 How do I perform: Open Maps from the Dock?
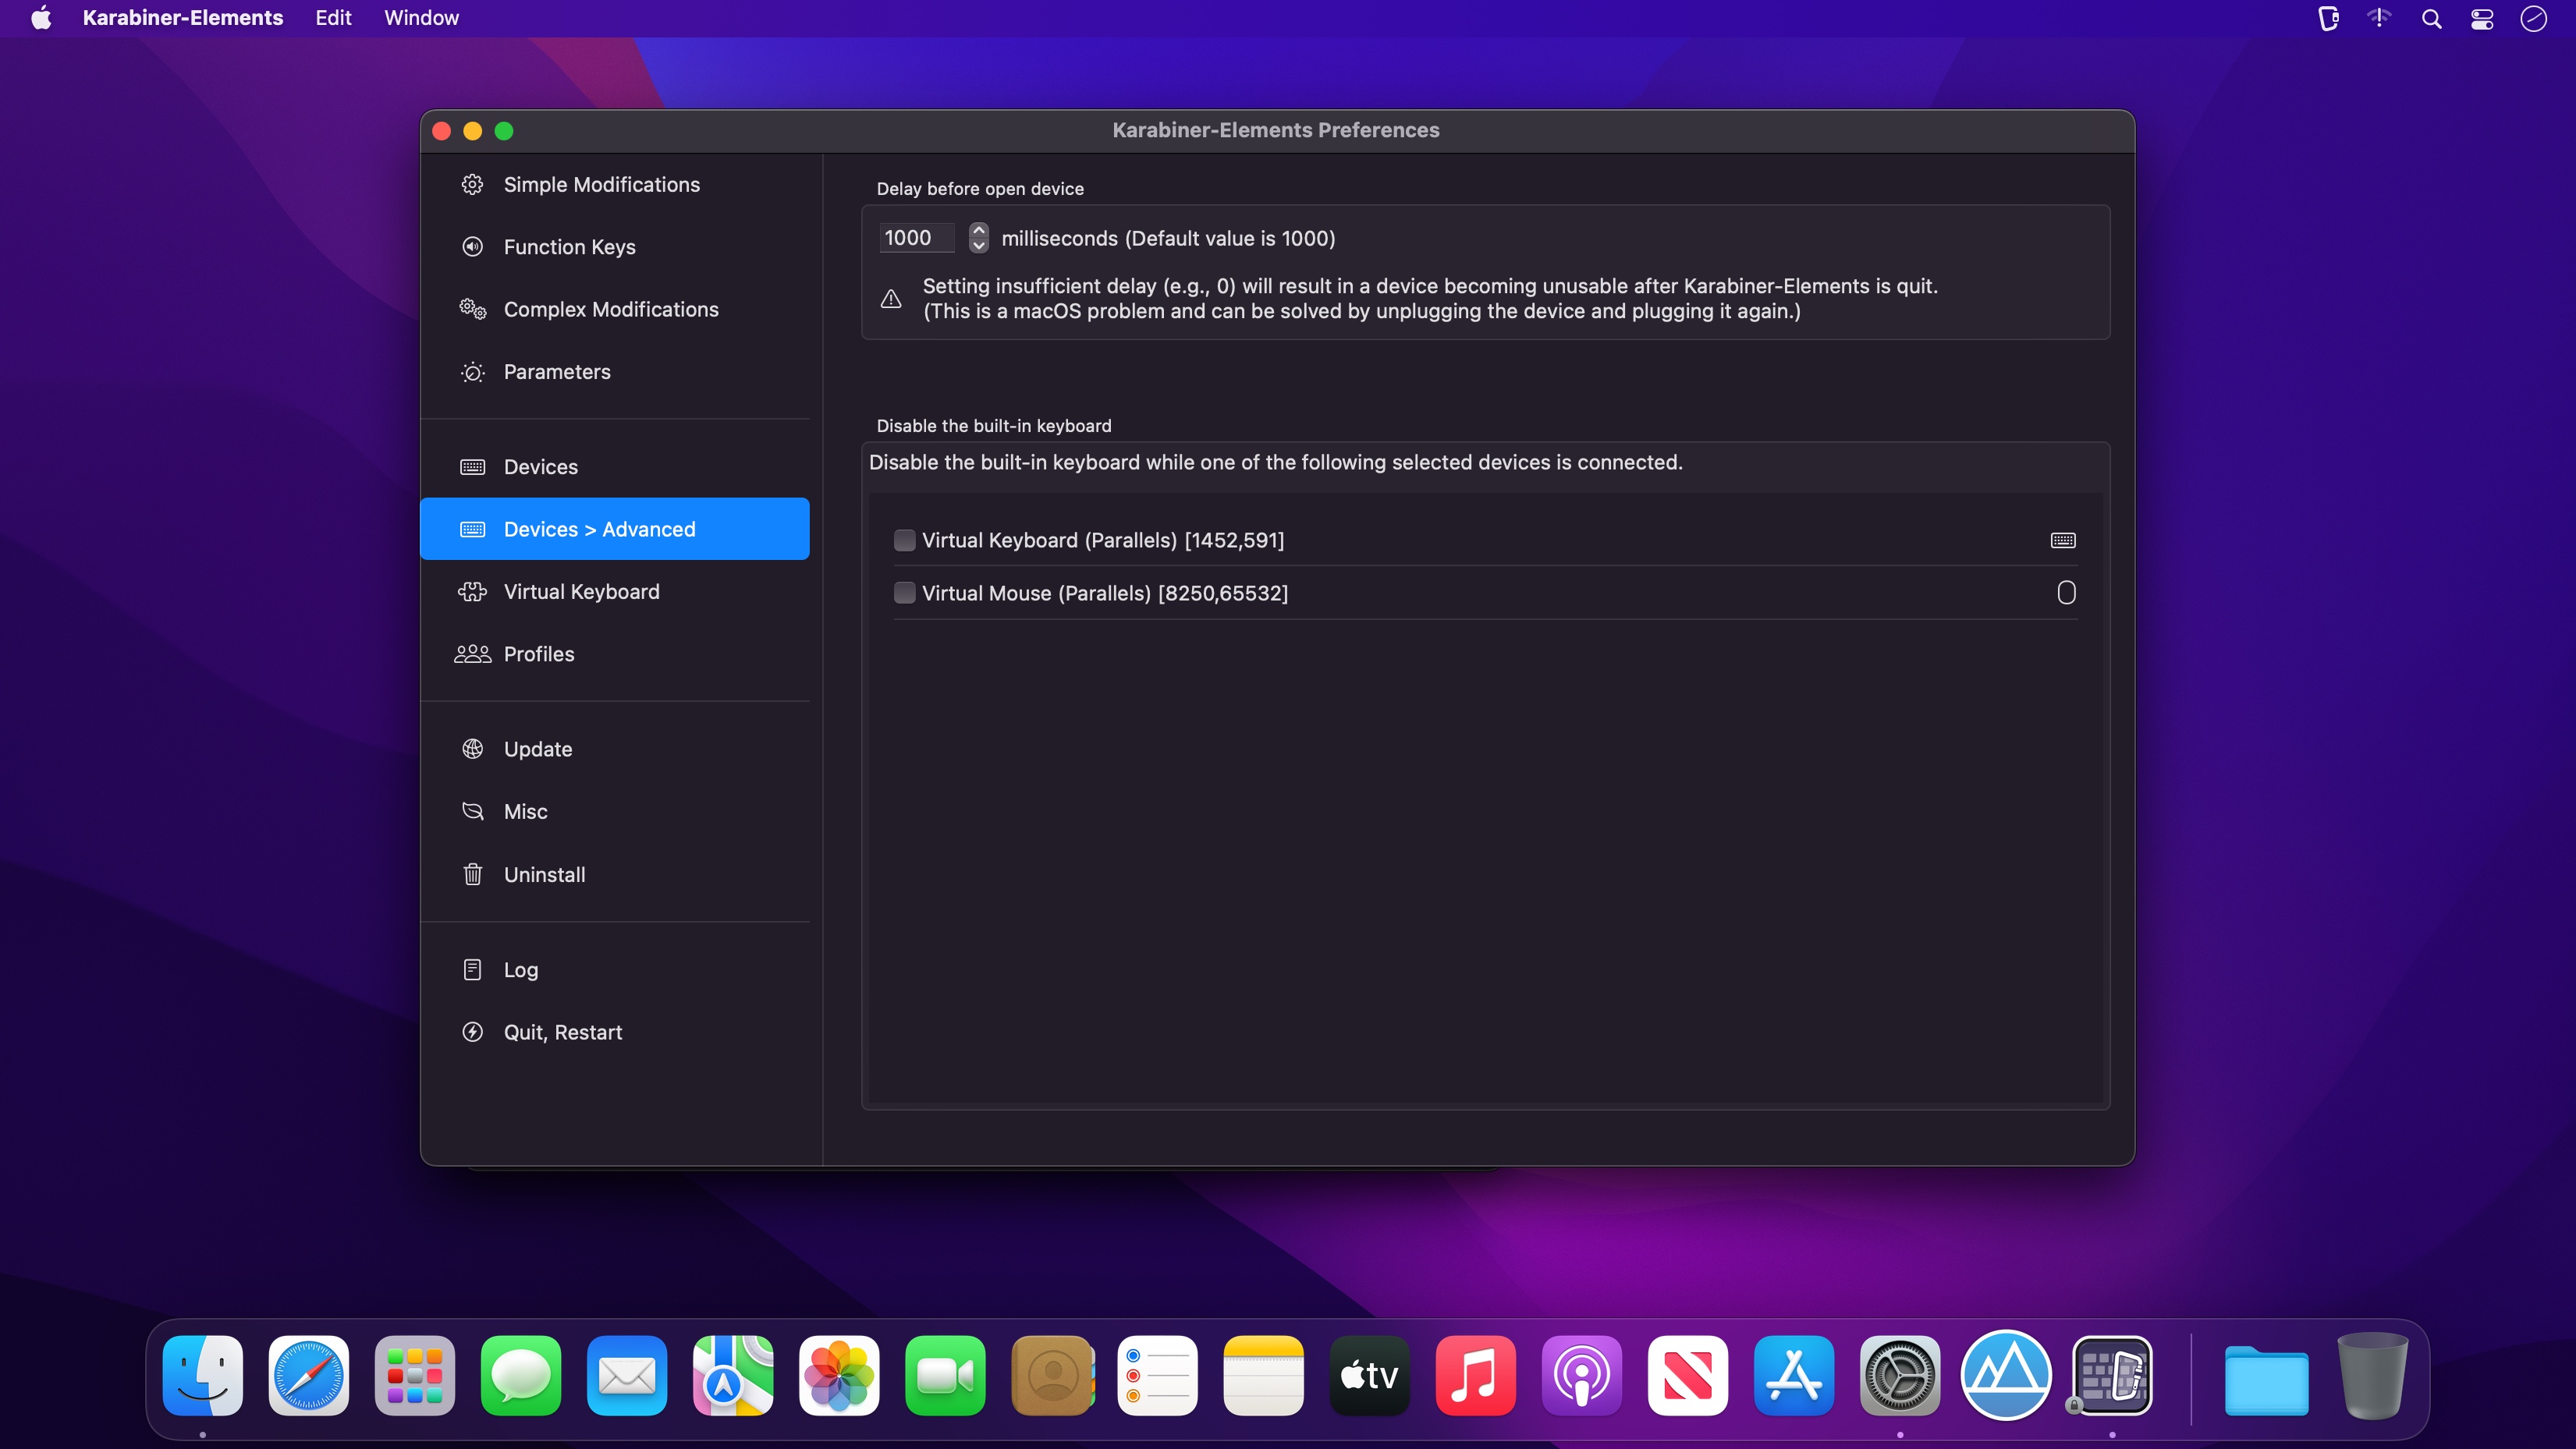click(x=733, y=1375)
